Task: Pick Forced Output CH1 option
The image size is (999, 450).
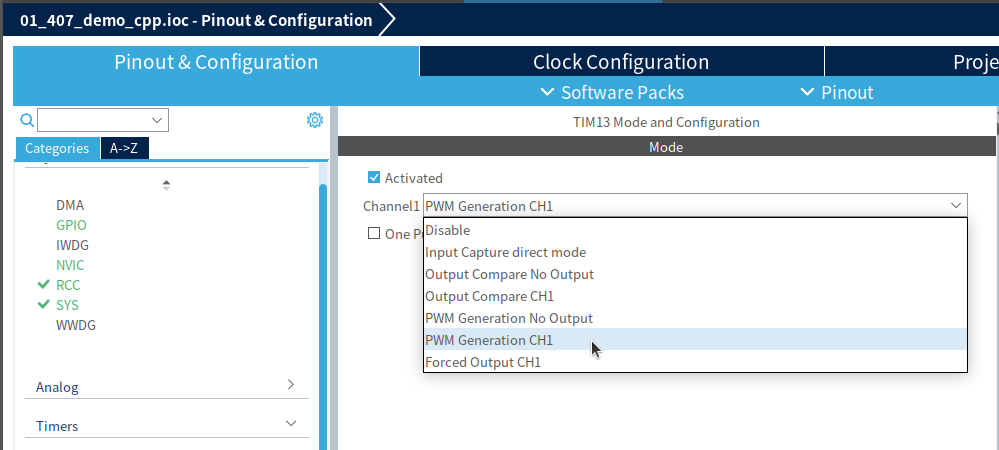Action: coord(483,362)
